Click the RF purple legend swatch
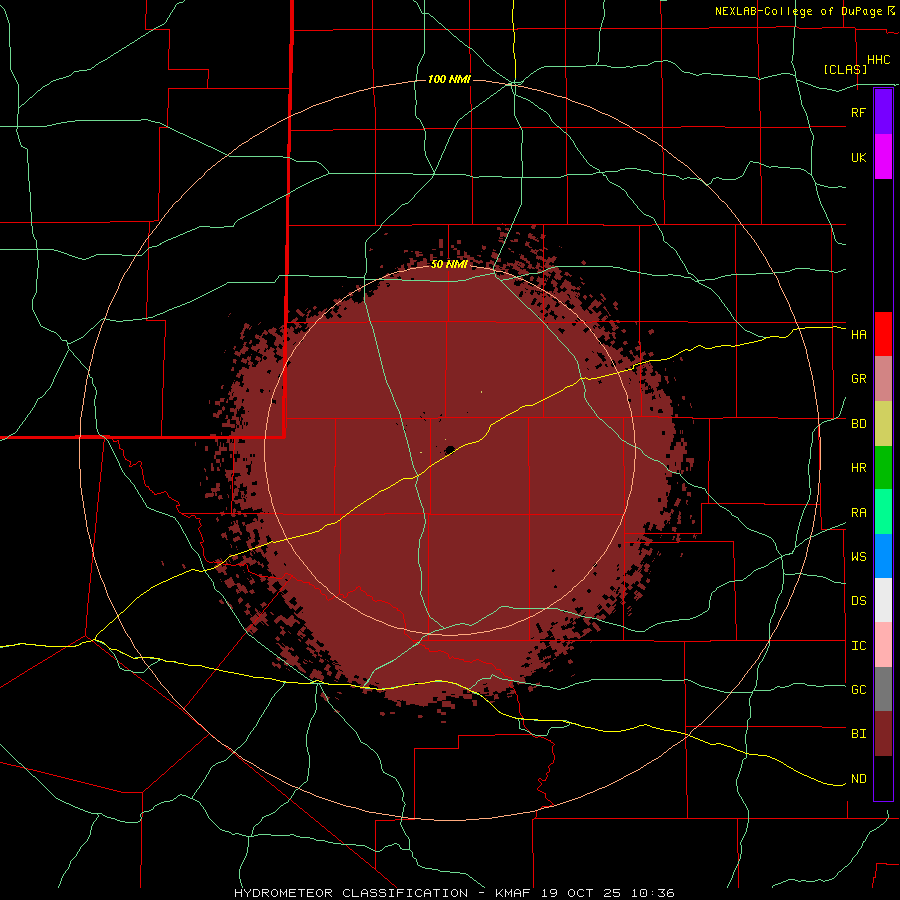Screen dimensions: 900x900 pos(883,111)
